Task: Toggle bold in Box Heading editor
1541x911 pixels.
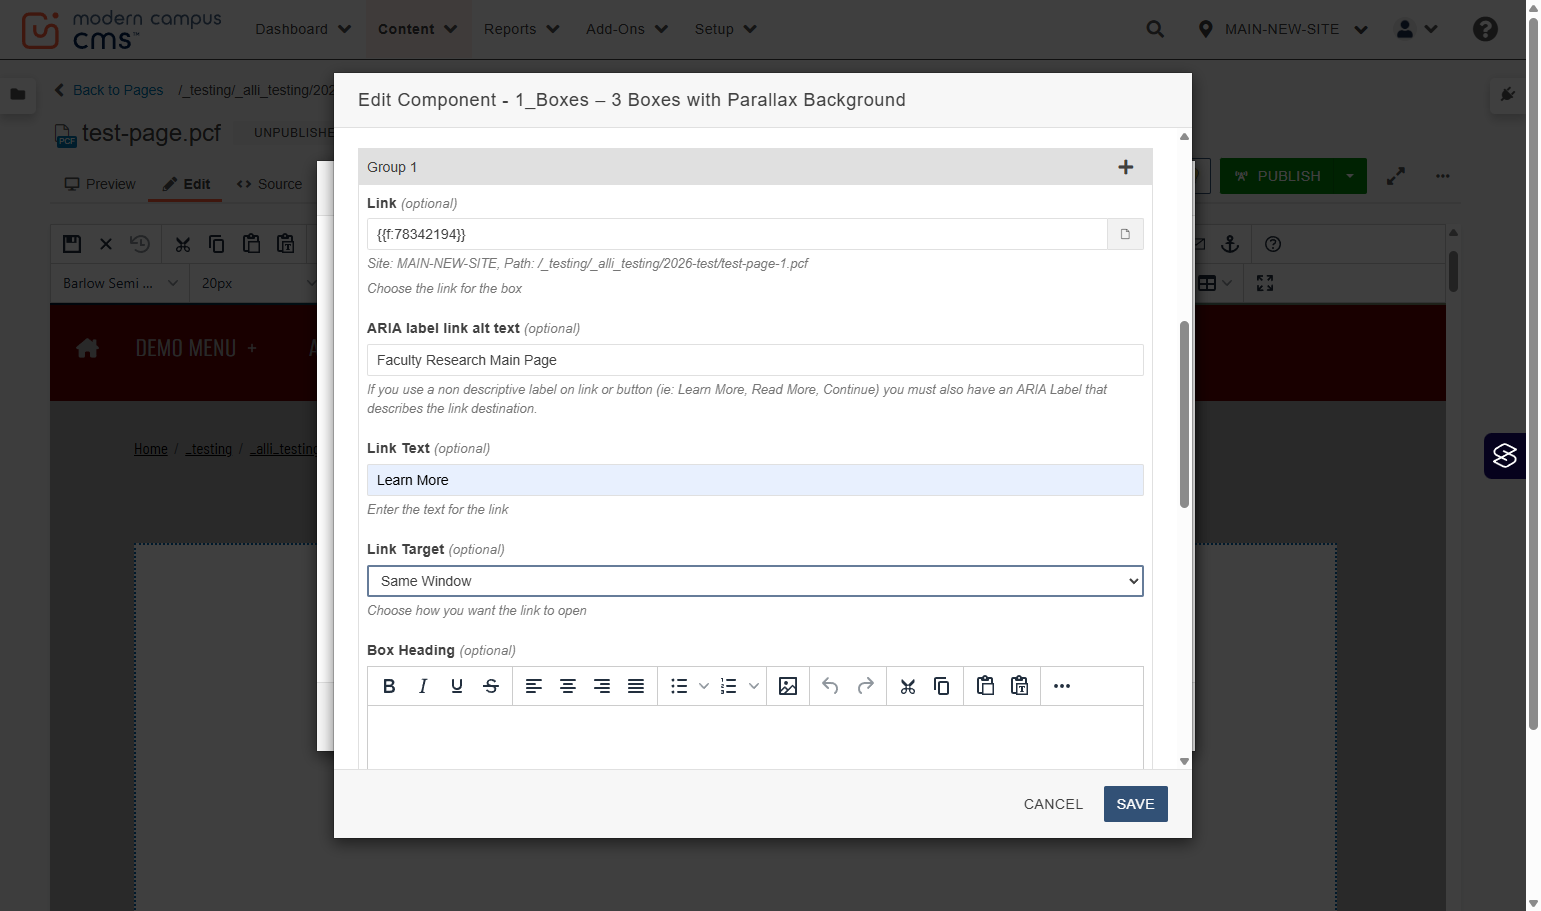Action: [x=389, y=686]
